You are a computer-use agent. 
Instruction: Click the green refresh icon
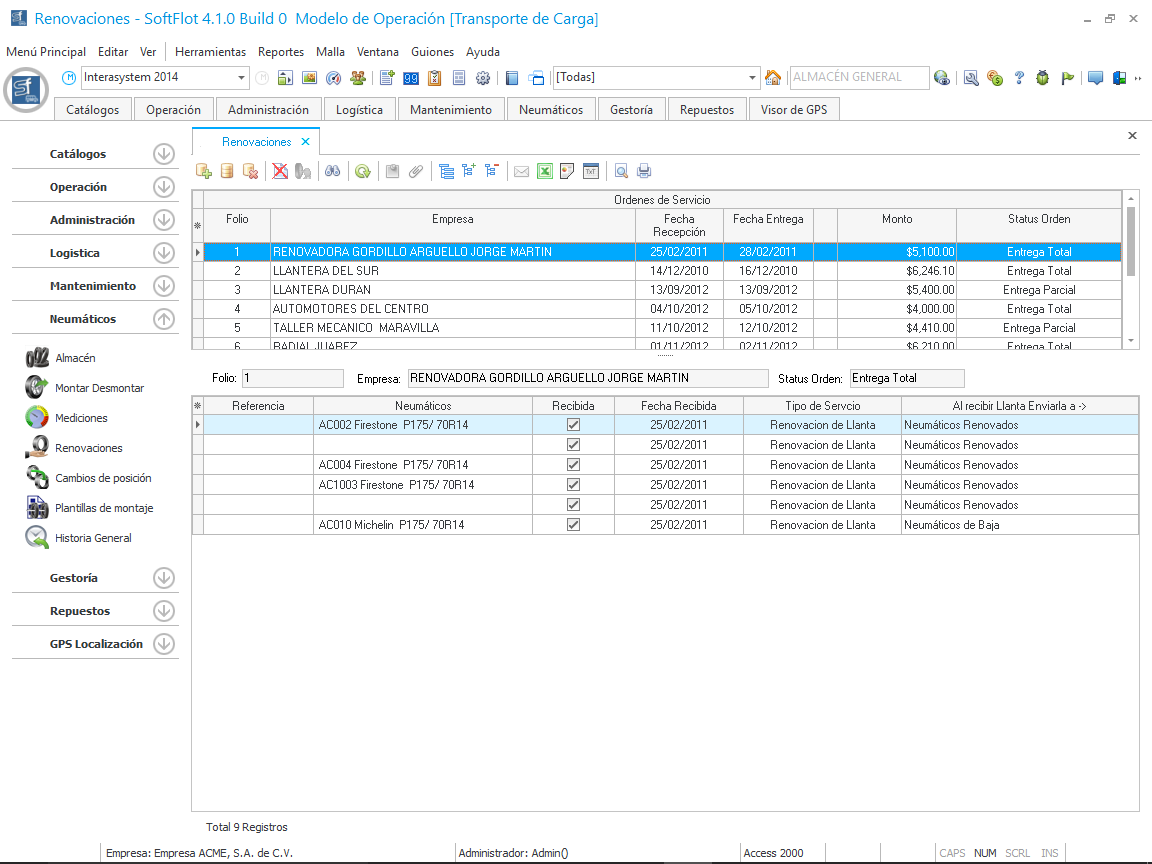363,171
